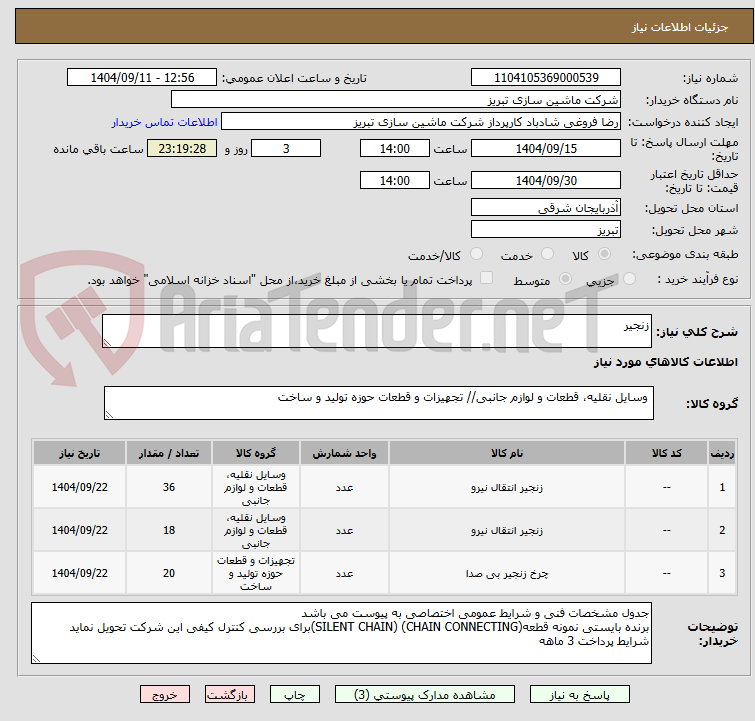
Task: Click the announcement date field 1404/09/11 - 12:56
Action: (x=142, y=78)
